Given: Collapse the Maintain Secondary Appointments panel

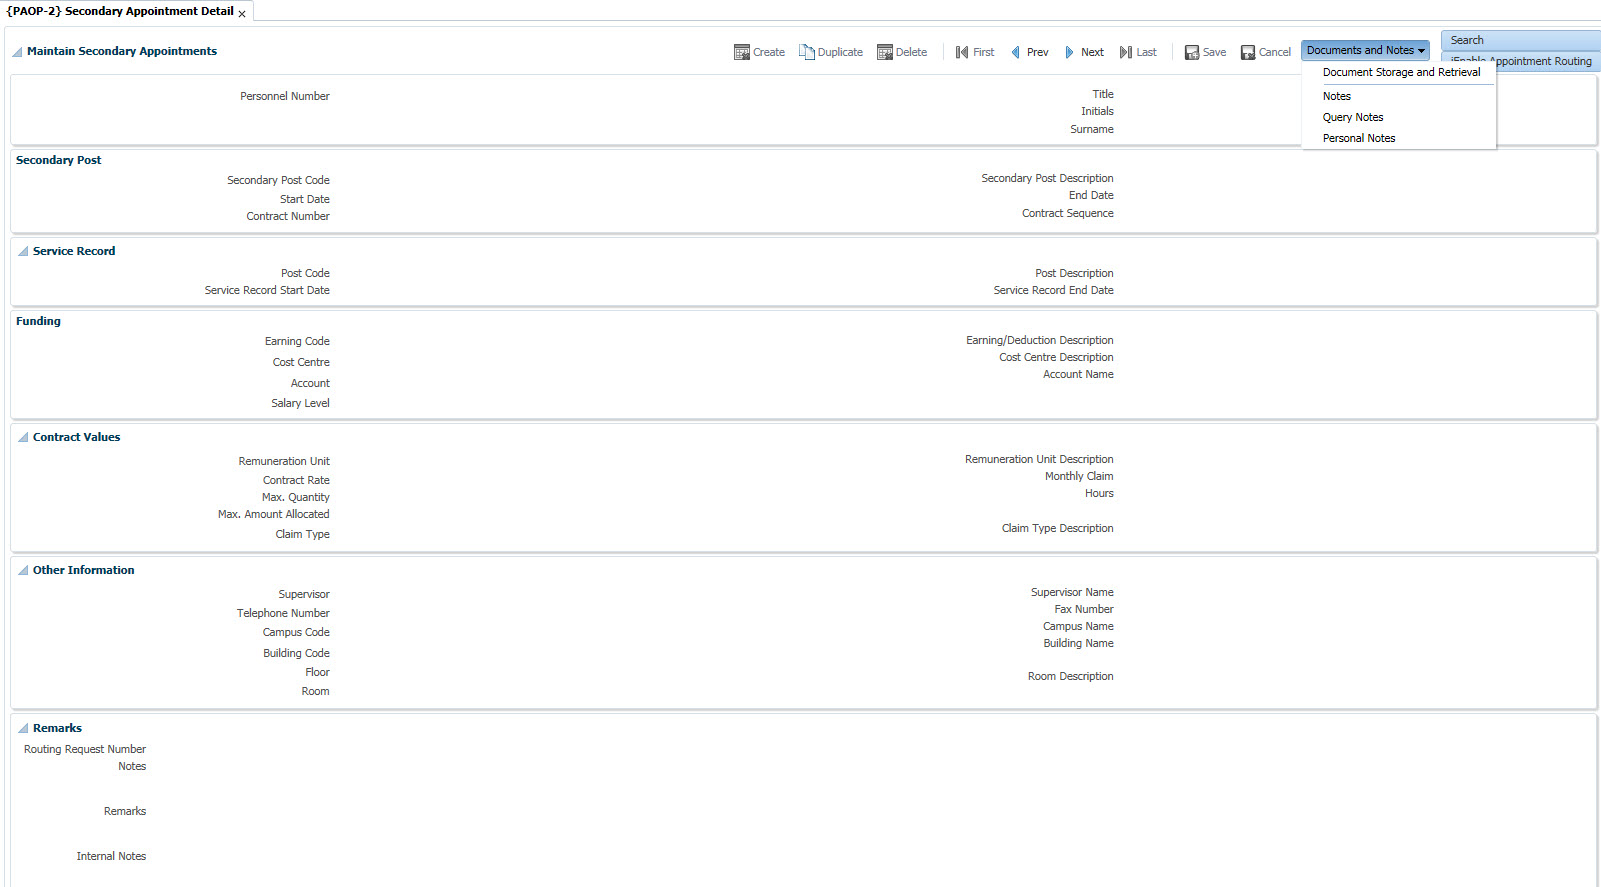Looking at the screenshot, I should (x=17, y=52).
